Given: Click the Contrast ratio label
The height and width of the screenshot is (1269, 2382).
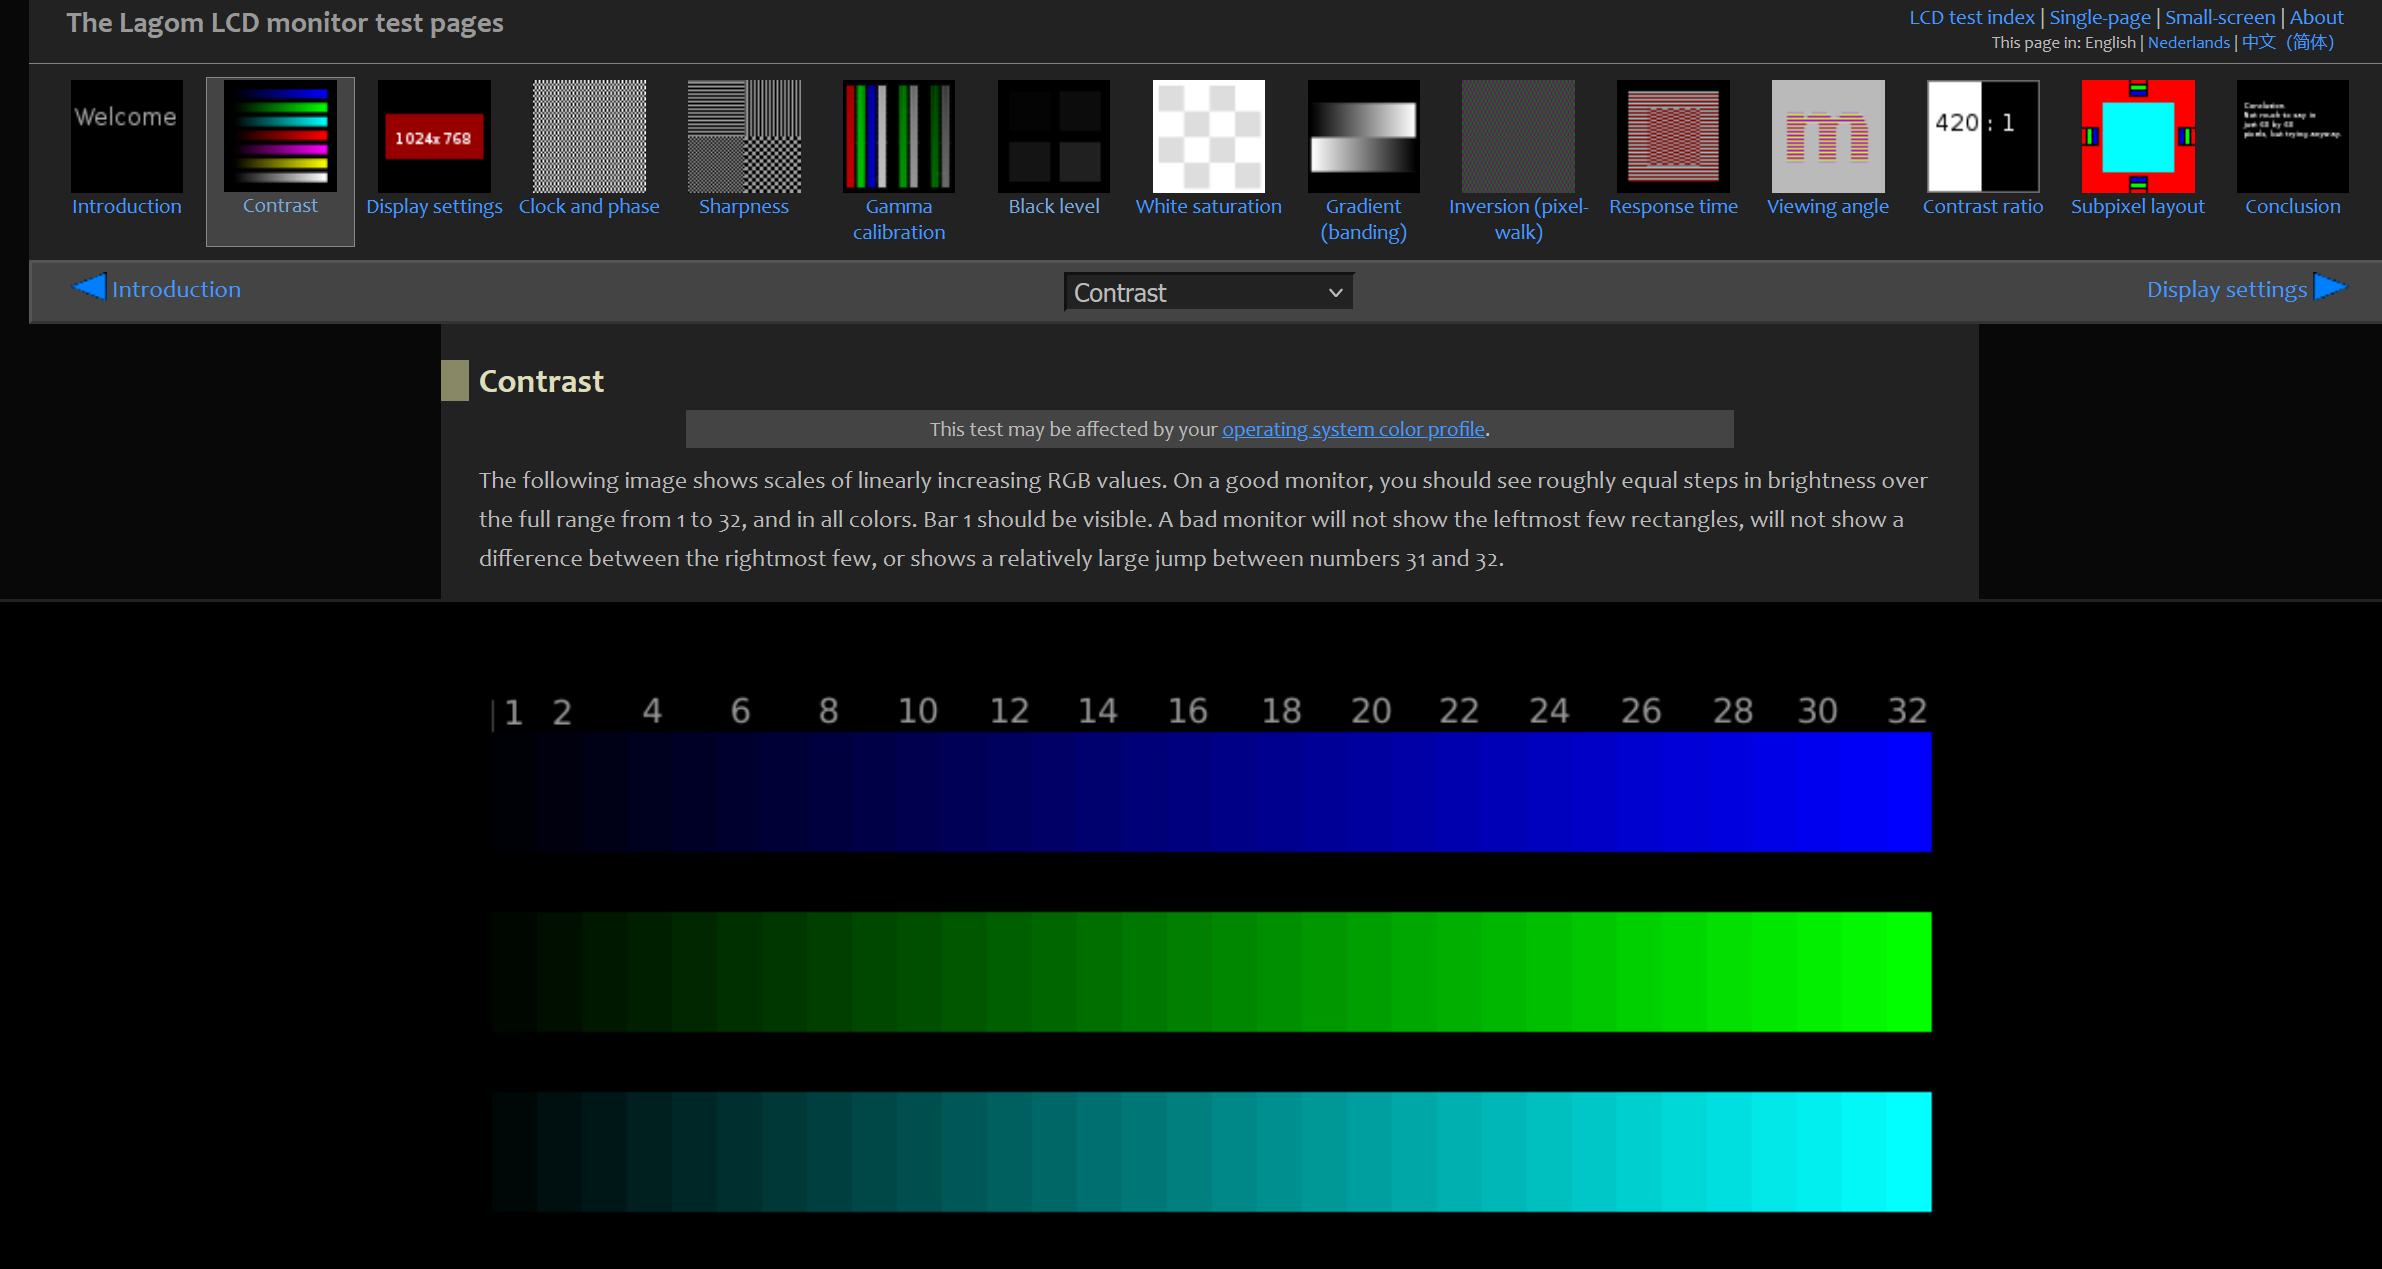Looking at the screenshot, I should pos(1983,206).
